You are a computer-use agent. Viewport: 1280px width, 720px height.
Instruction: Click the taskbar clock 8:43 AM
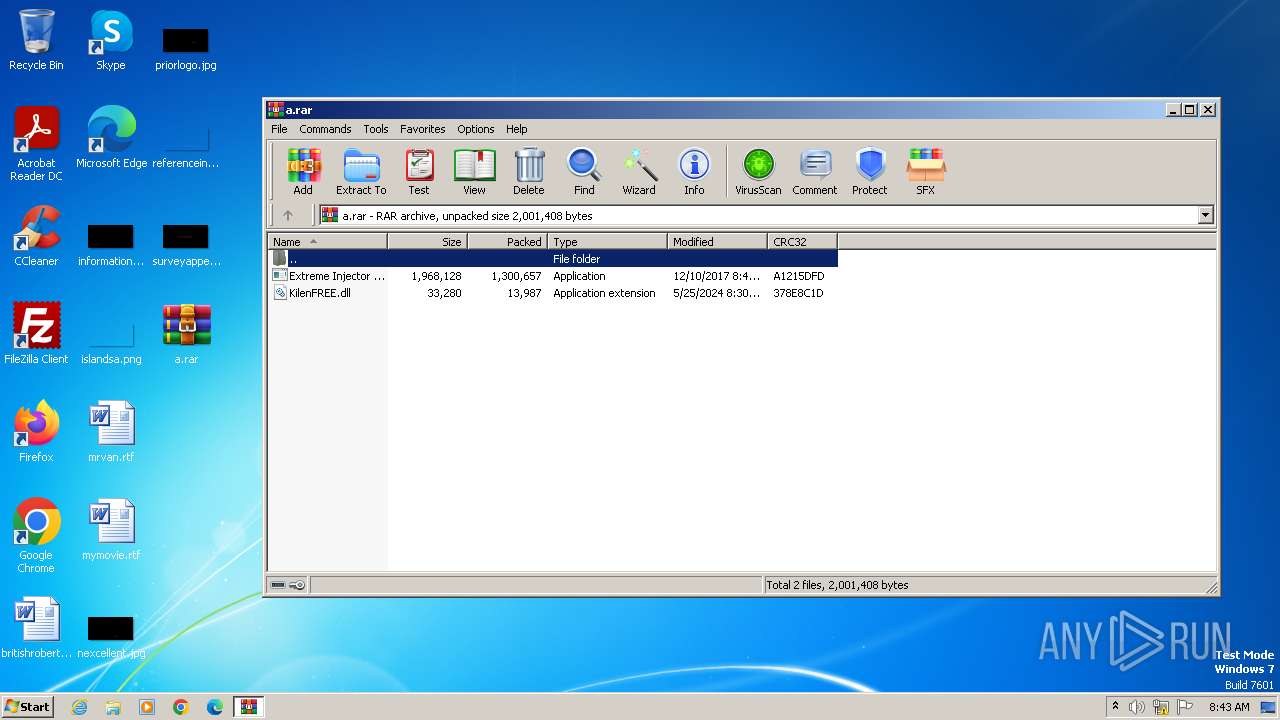click(x=1229, y=707)
